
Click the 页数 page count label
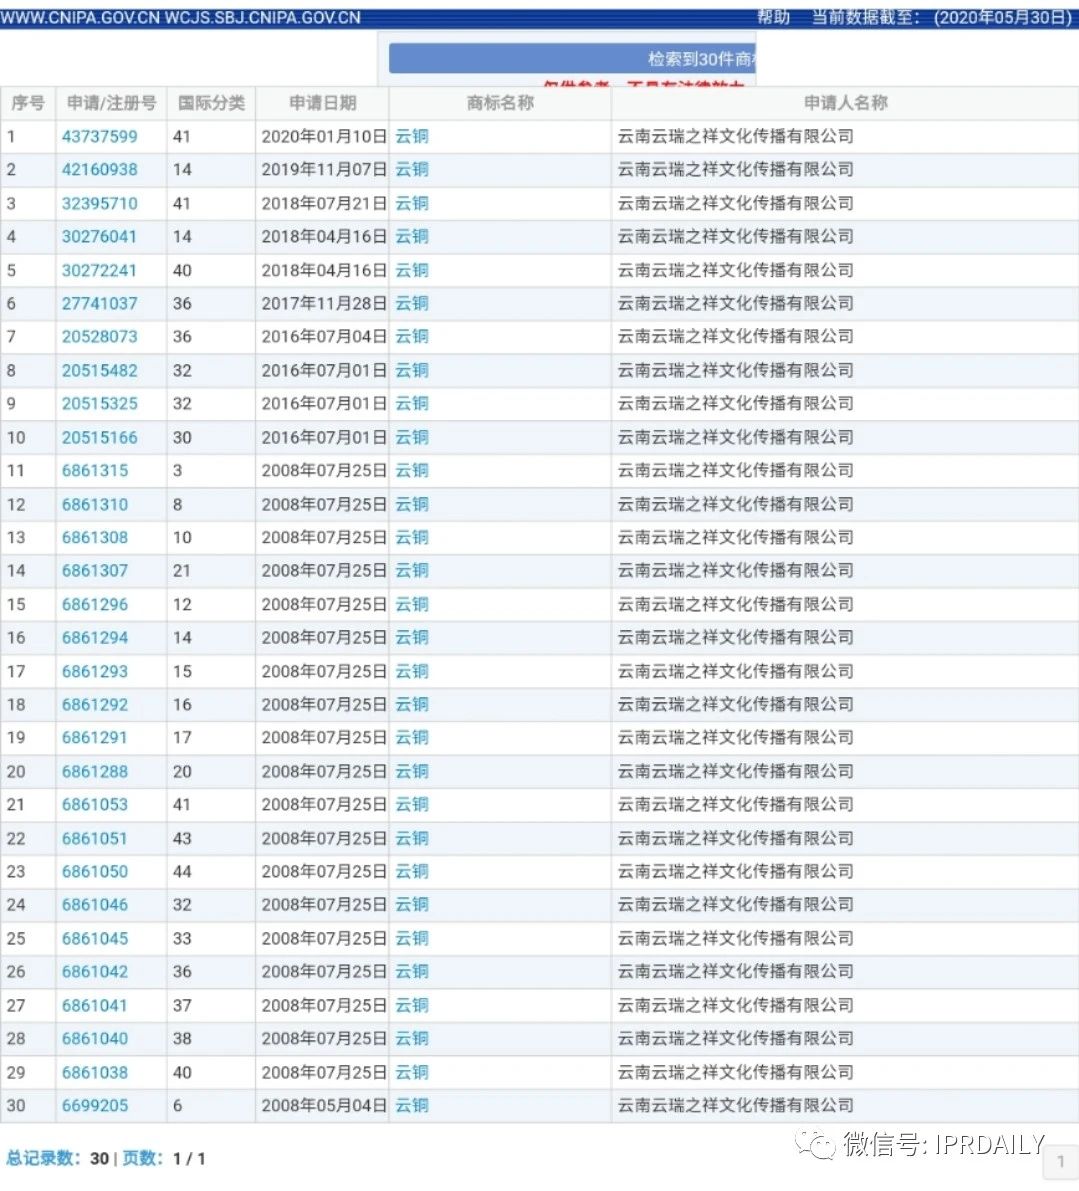[142, 1158]
